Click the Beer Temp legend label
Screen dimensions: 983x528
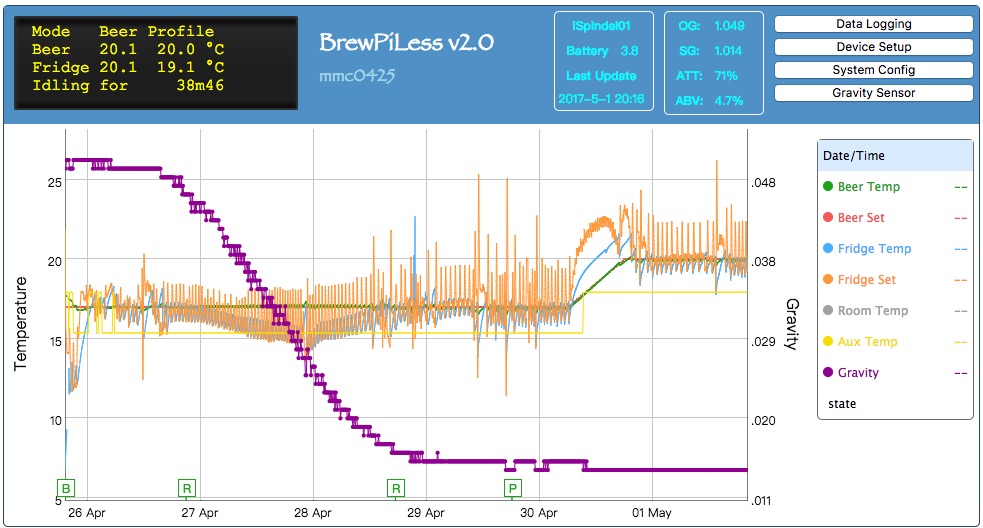tap(868, 186)
